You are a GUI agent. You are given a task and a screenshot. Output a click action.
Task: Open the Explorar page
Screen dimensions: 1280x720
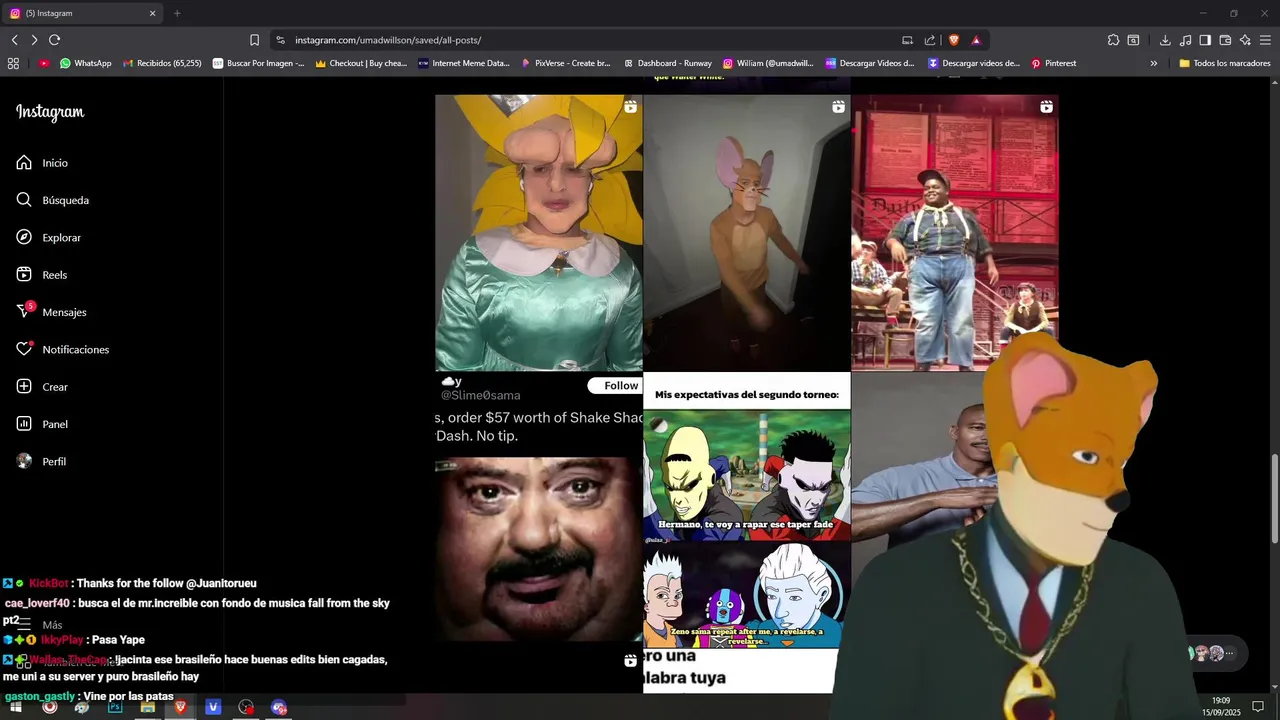click(49, 237)
